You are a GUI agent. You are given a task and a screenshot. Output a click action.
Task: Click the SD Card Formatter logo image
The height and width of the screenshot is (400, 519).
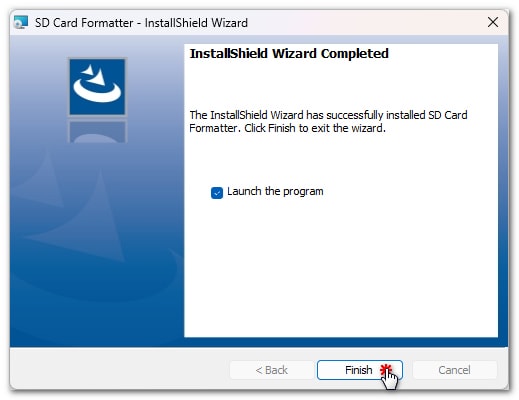click(97, 87)
